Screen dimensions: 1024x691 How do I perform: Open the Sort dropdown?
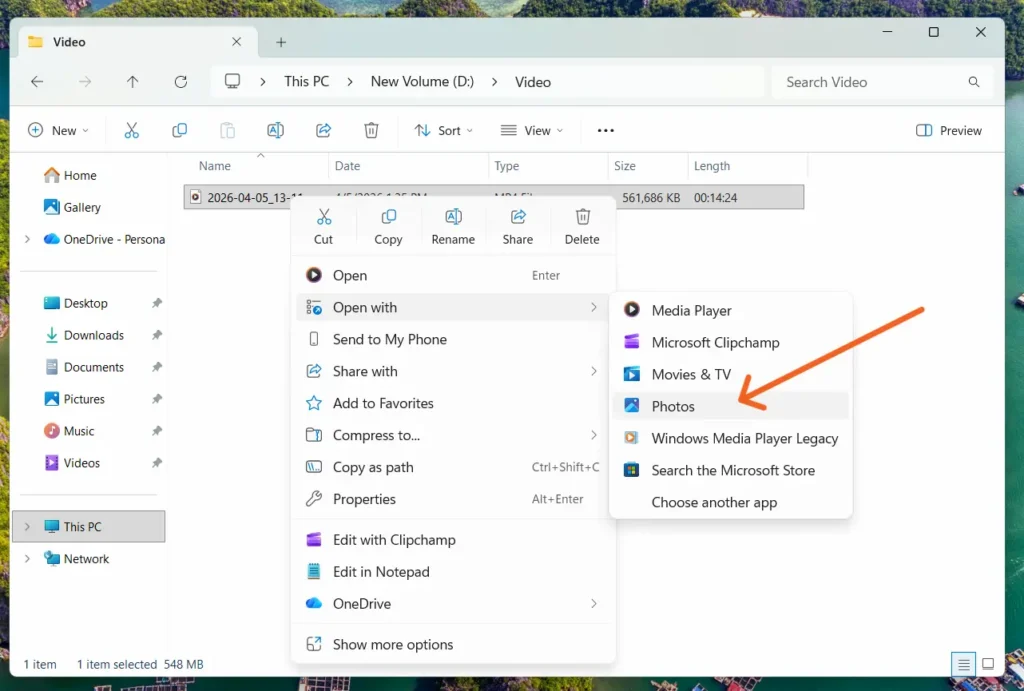(x=443, y=130)
